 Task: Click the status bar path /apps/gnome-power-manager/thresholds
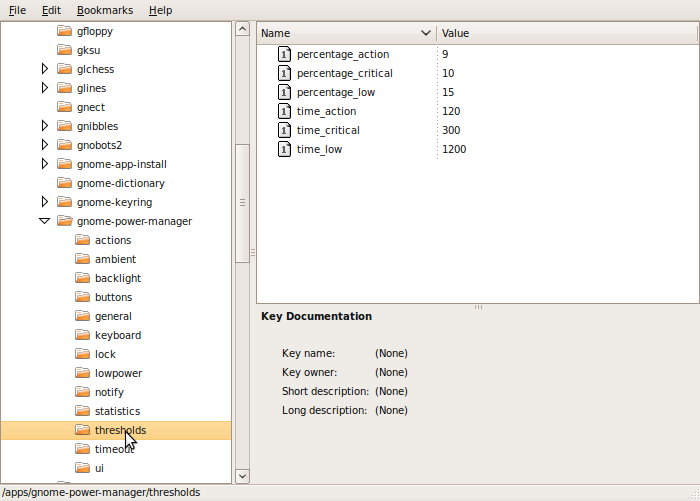coord(101,492)
